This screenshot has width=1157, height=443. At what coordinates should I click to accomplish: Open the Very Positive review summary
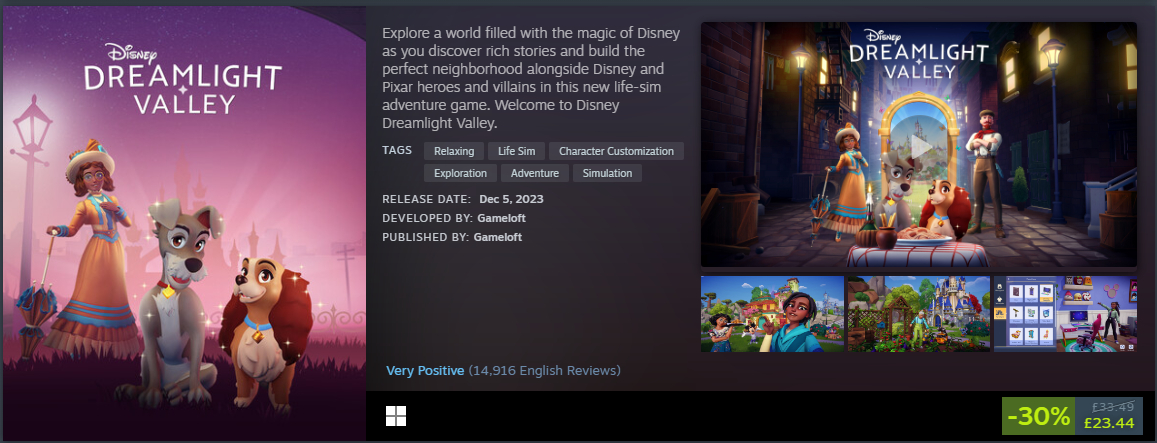pyautogui.click(x=425, y=371)
